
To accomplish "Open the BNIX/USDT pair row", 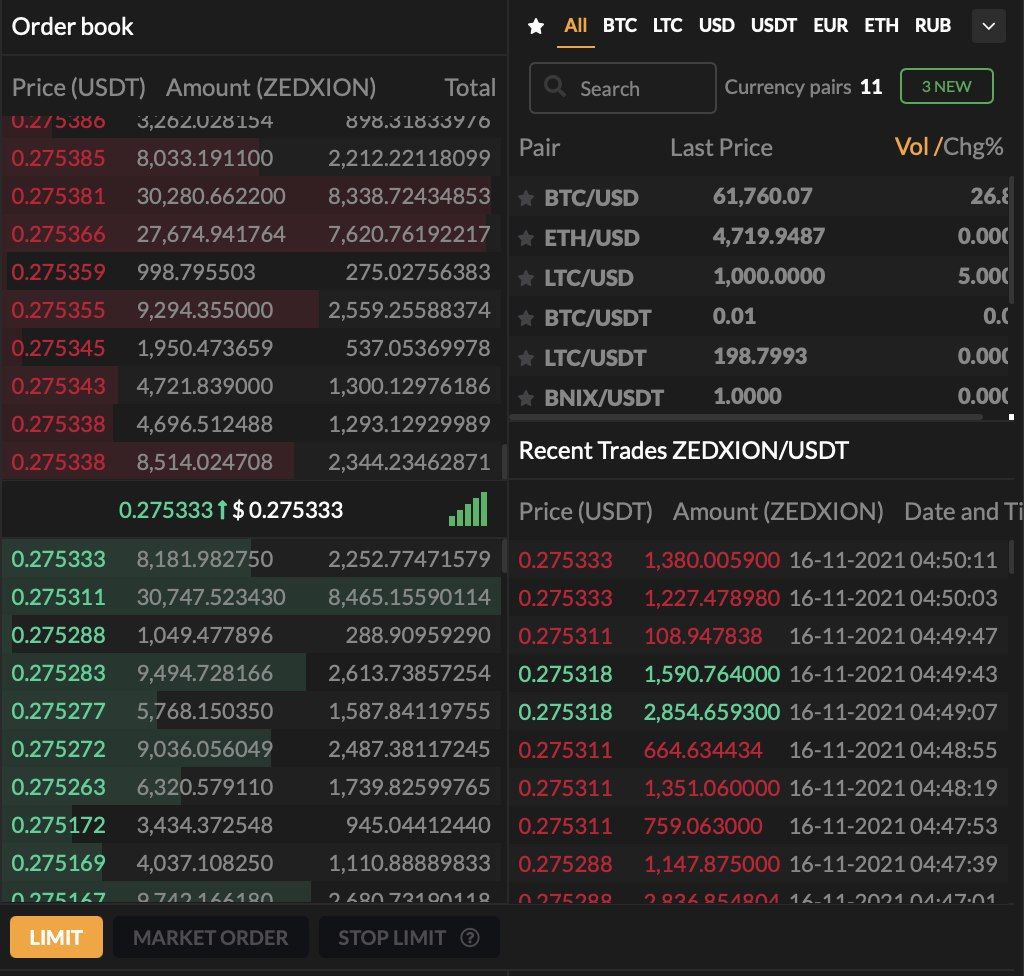I will (x=759, y=396).
